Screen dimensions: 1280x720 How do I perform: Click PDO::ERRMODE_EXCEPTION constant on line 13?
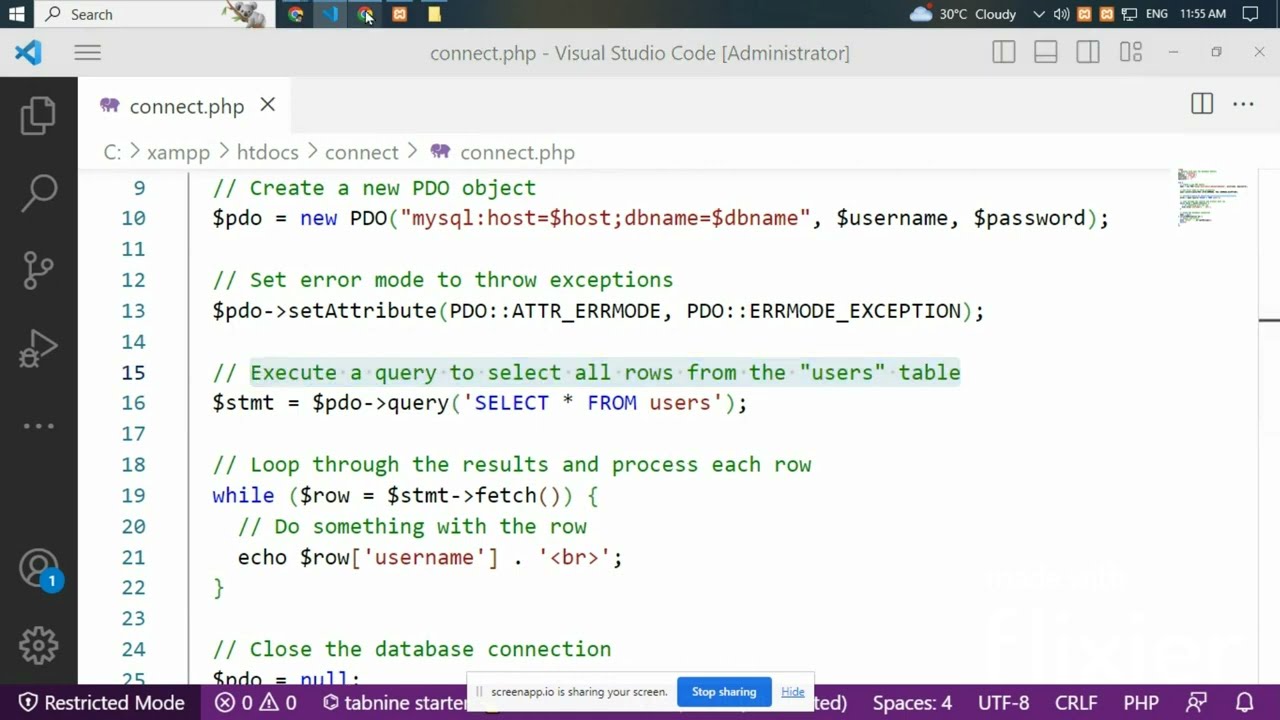pyautogui.click(x=823, y=311)
